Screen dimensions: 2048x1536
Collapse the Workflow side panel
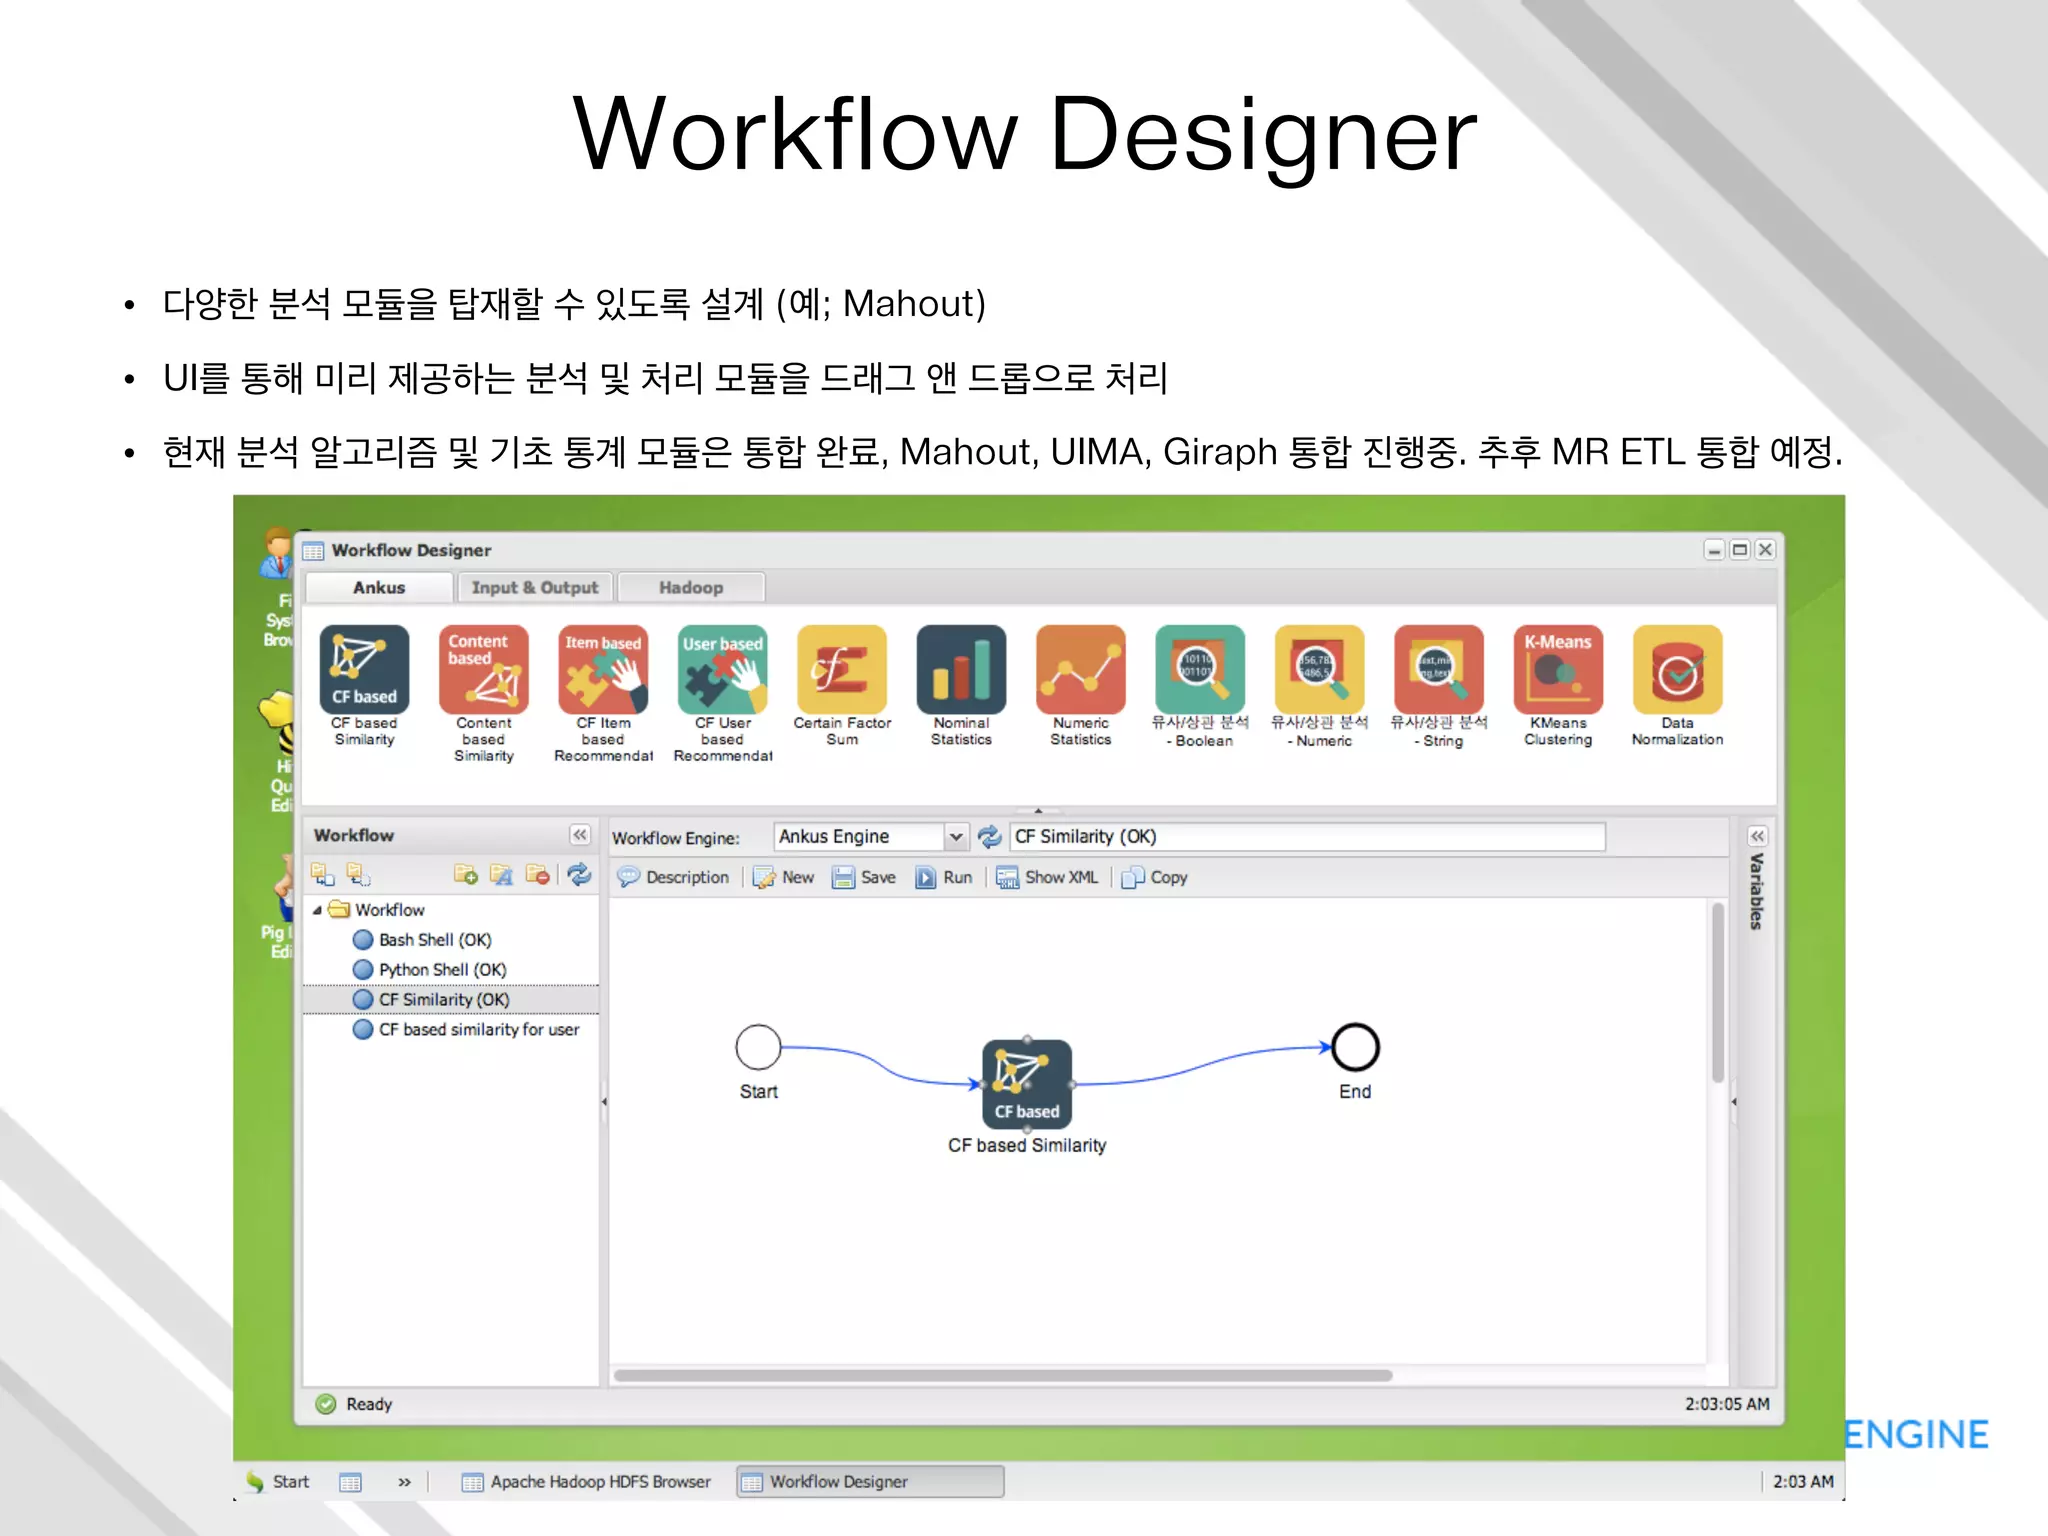[x=580, y=835]
